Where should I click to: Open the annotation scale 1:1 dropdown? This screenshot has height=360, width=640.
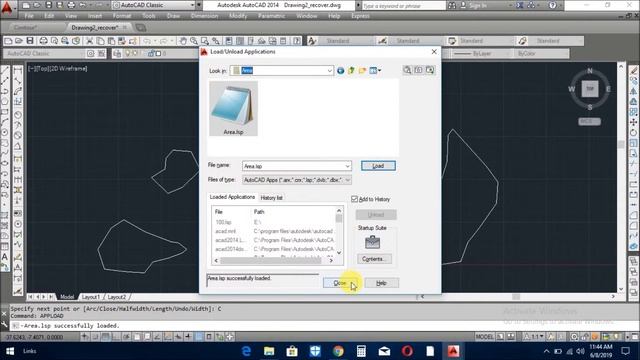coord(535,337)
